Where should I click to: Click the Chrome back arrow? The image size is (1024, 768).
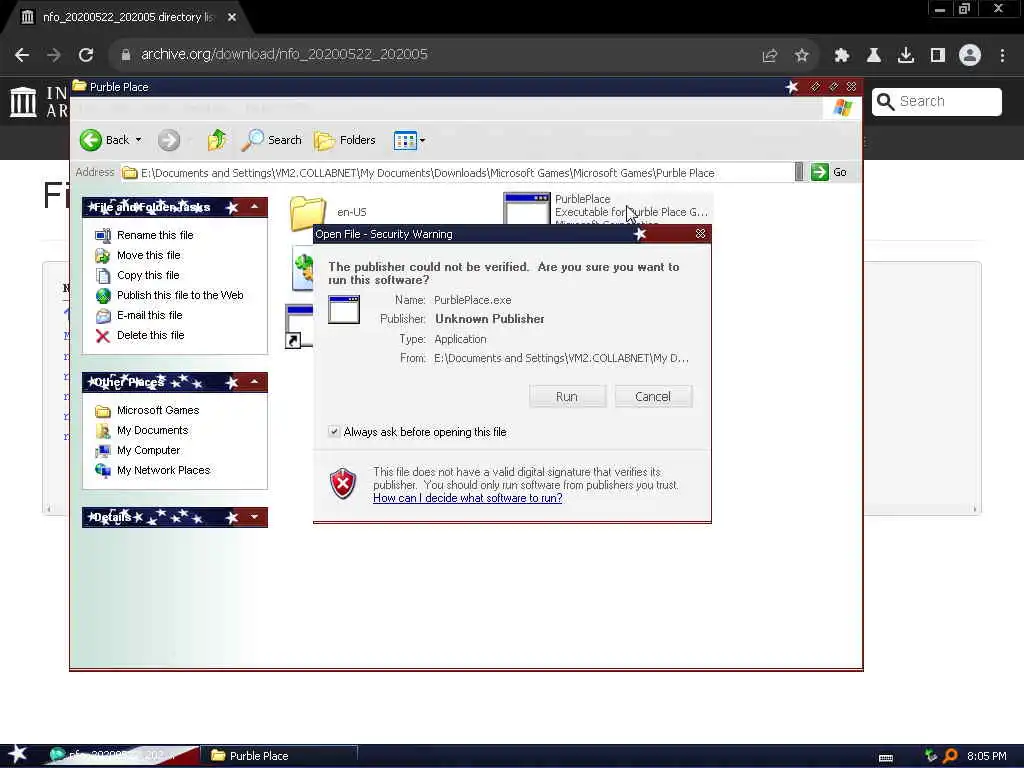(x=22, y=55)
